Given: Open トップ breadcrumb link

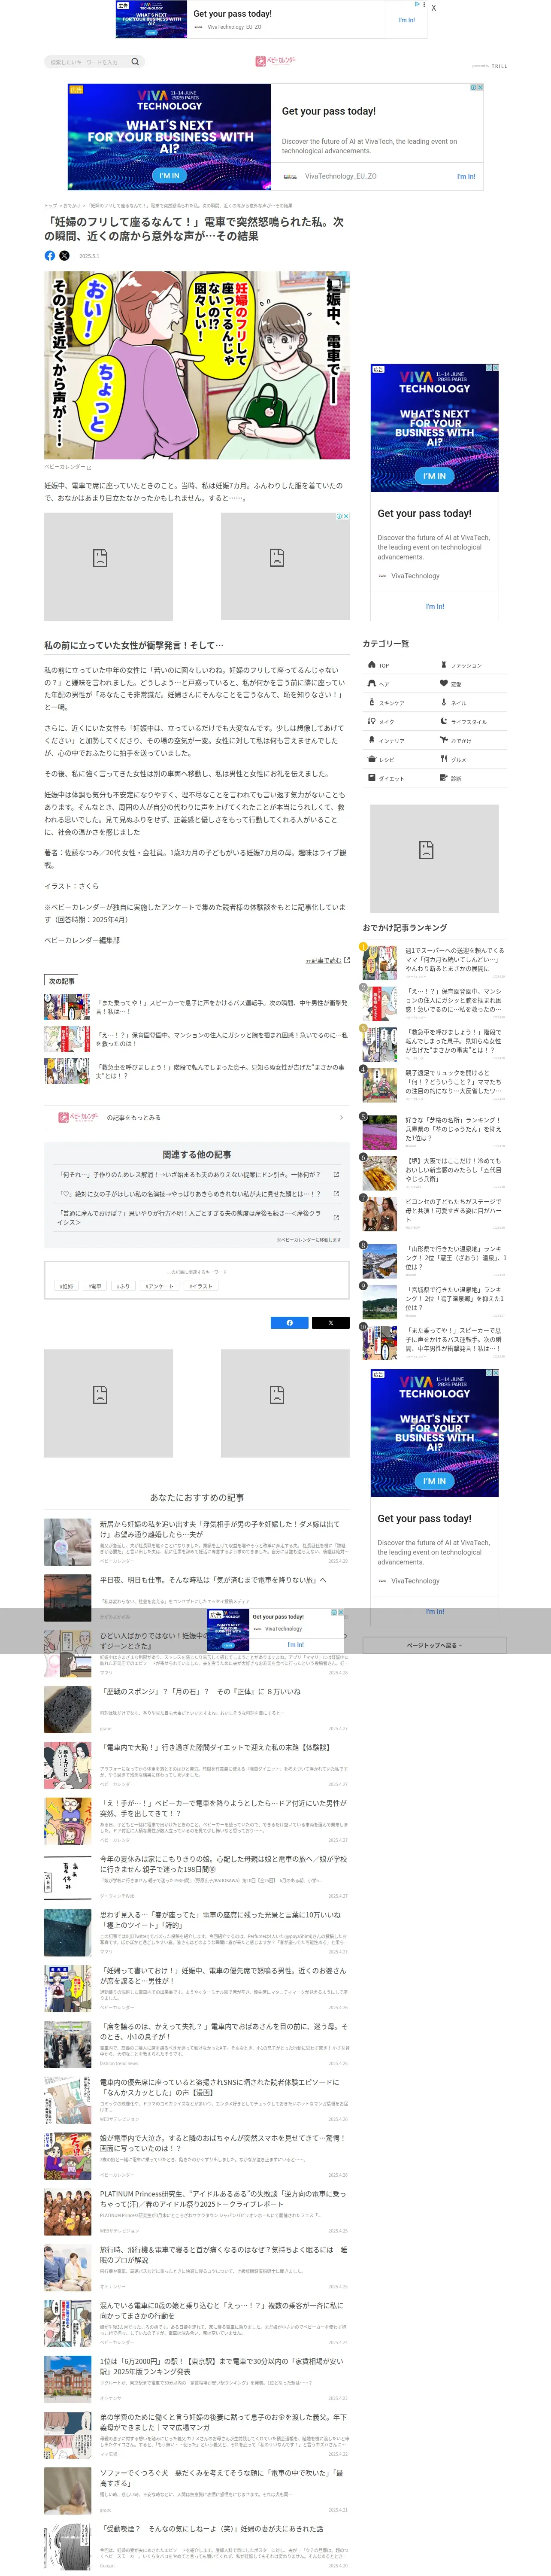Looking at the screenshot, I should click(x=50, y=206).
